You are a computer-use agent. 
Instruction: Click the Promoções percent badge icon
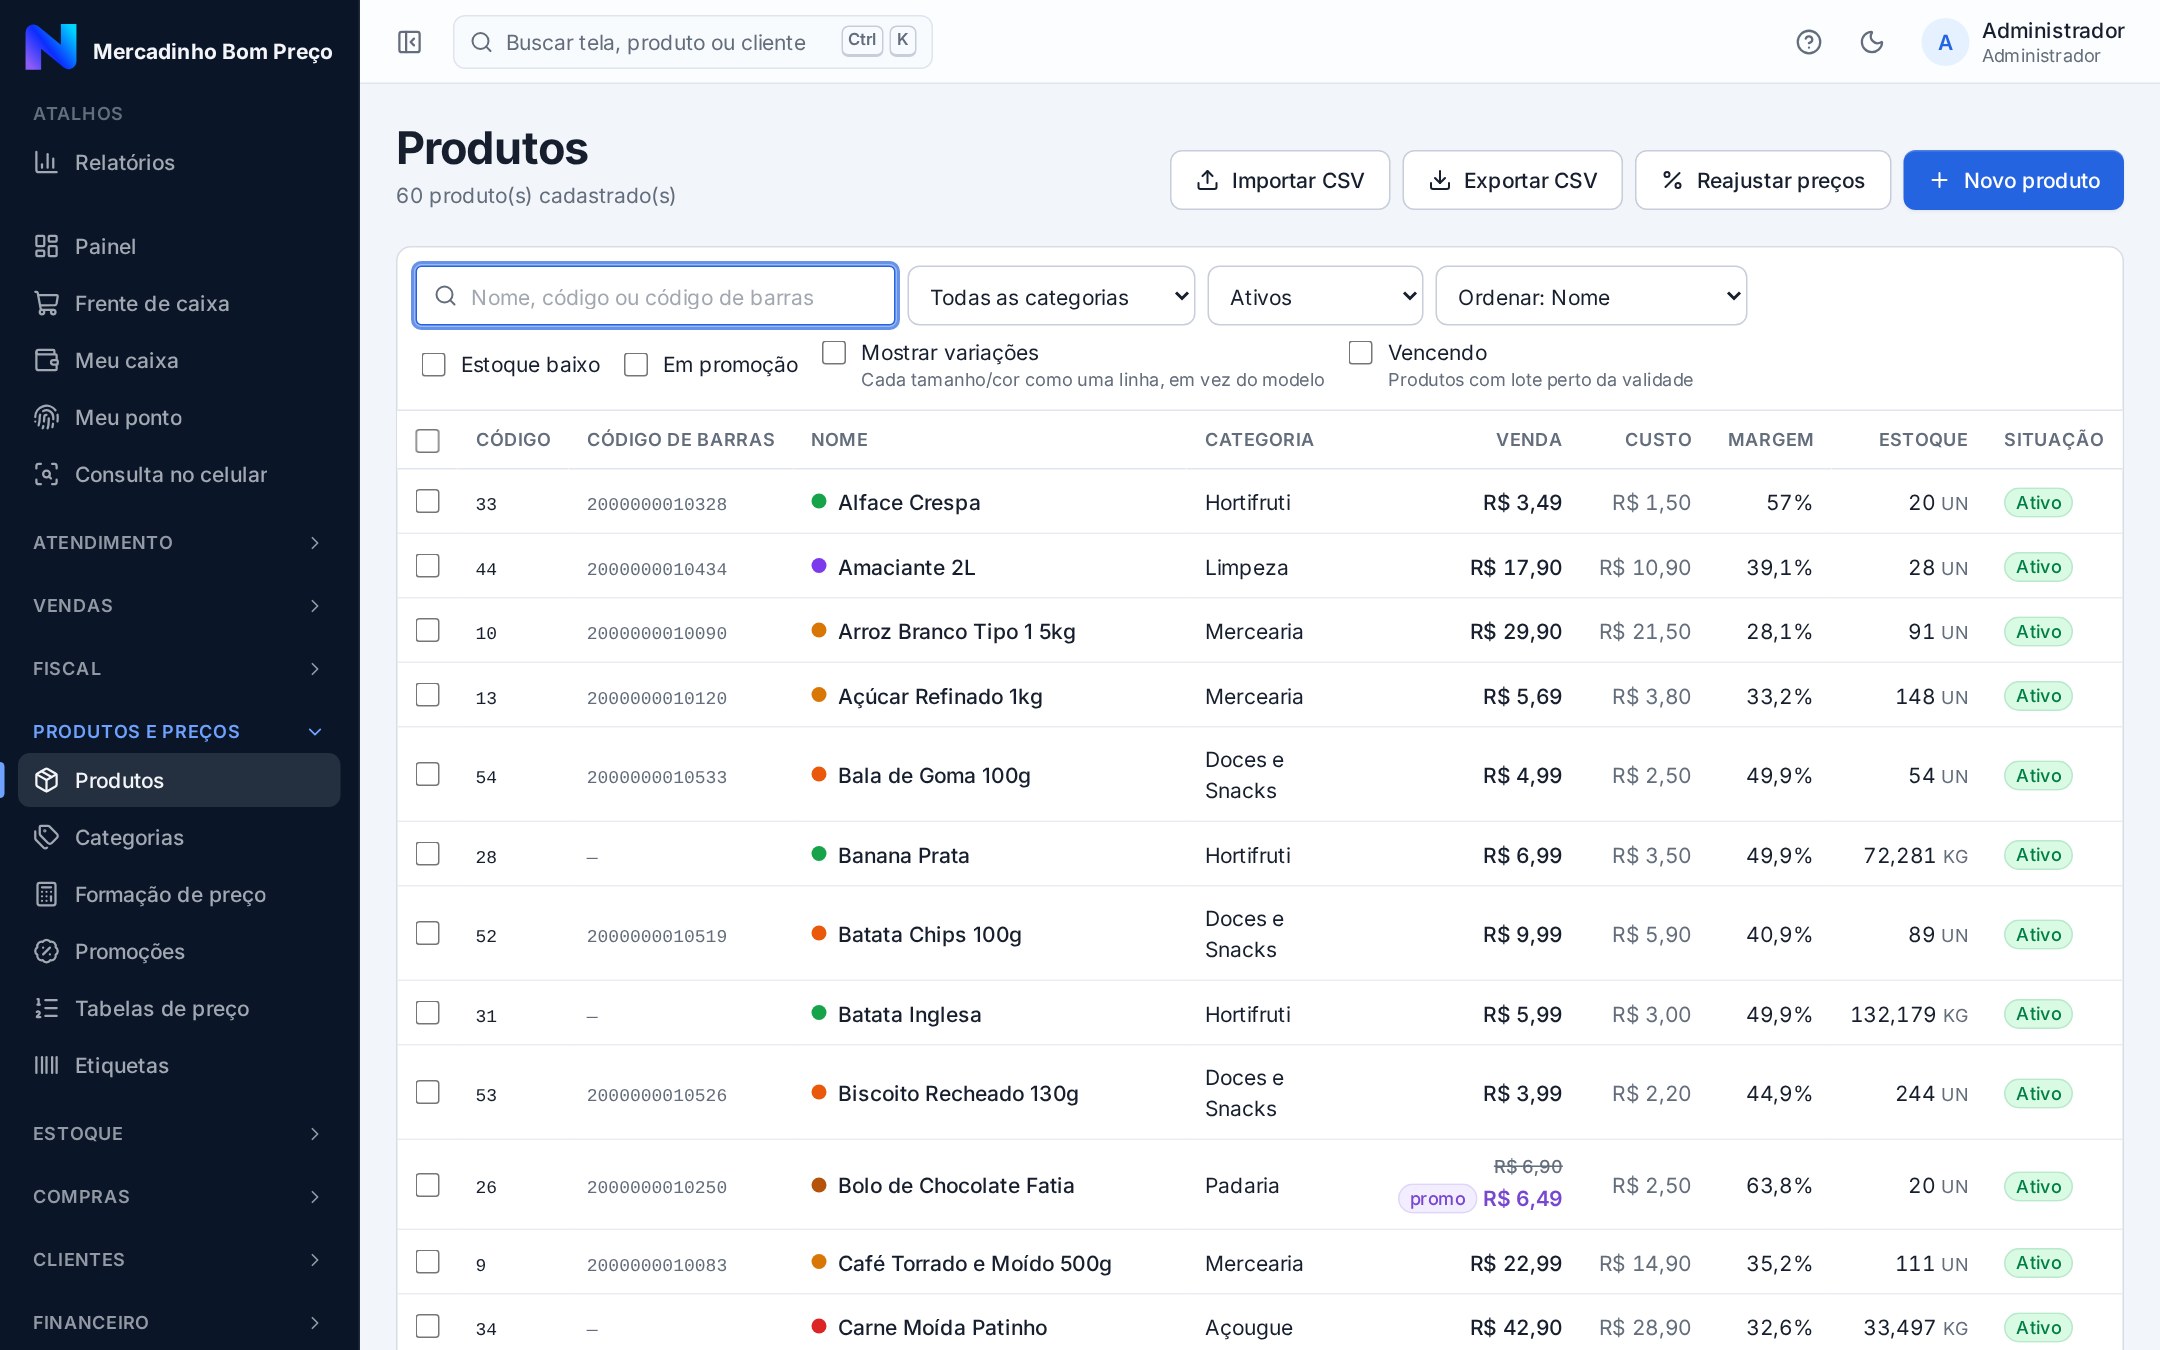(x=46, y=951)
